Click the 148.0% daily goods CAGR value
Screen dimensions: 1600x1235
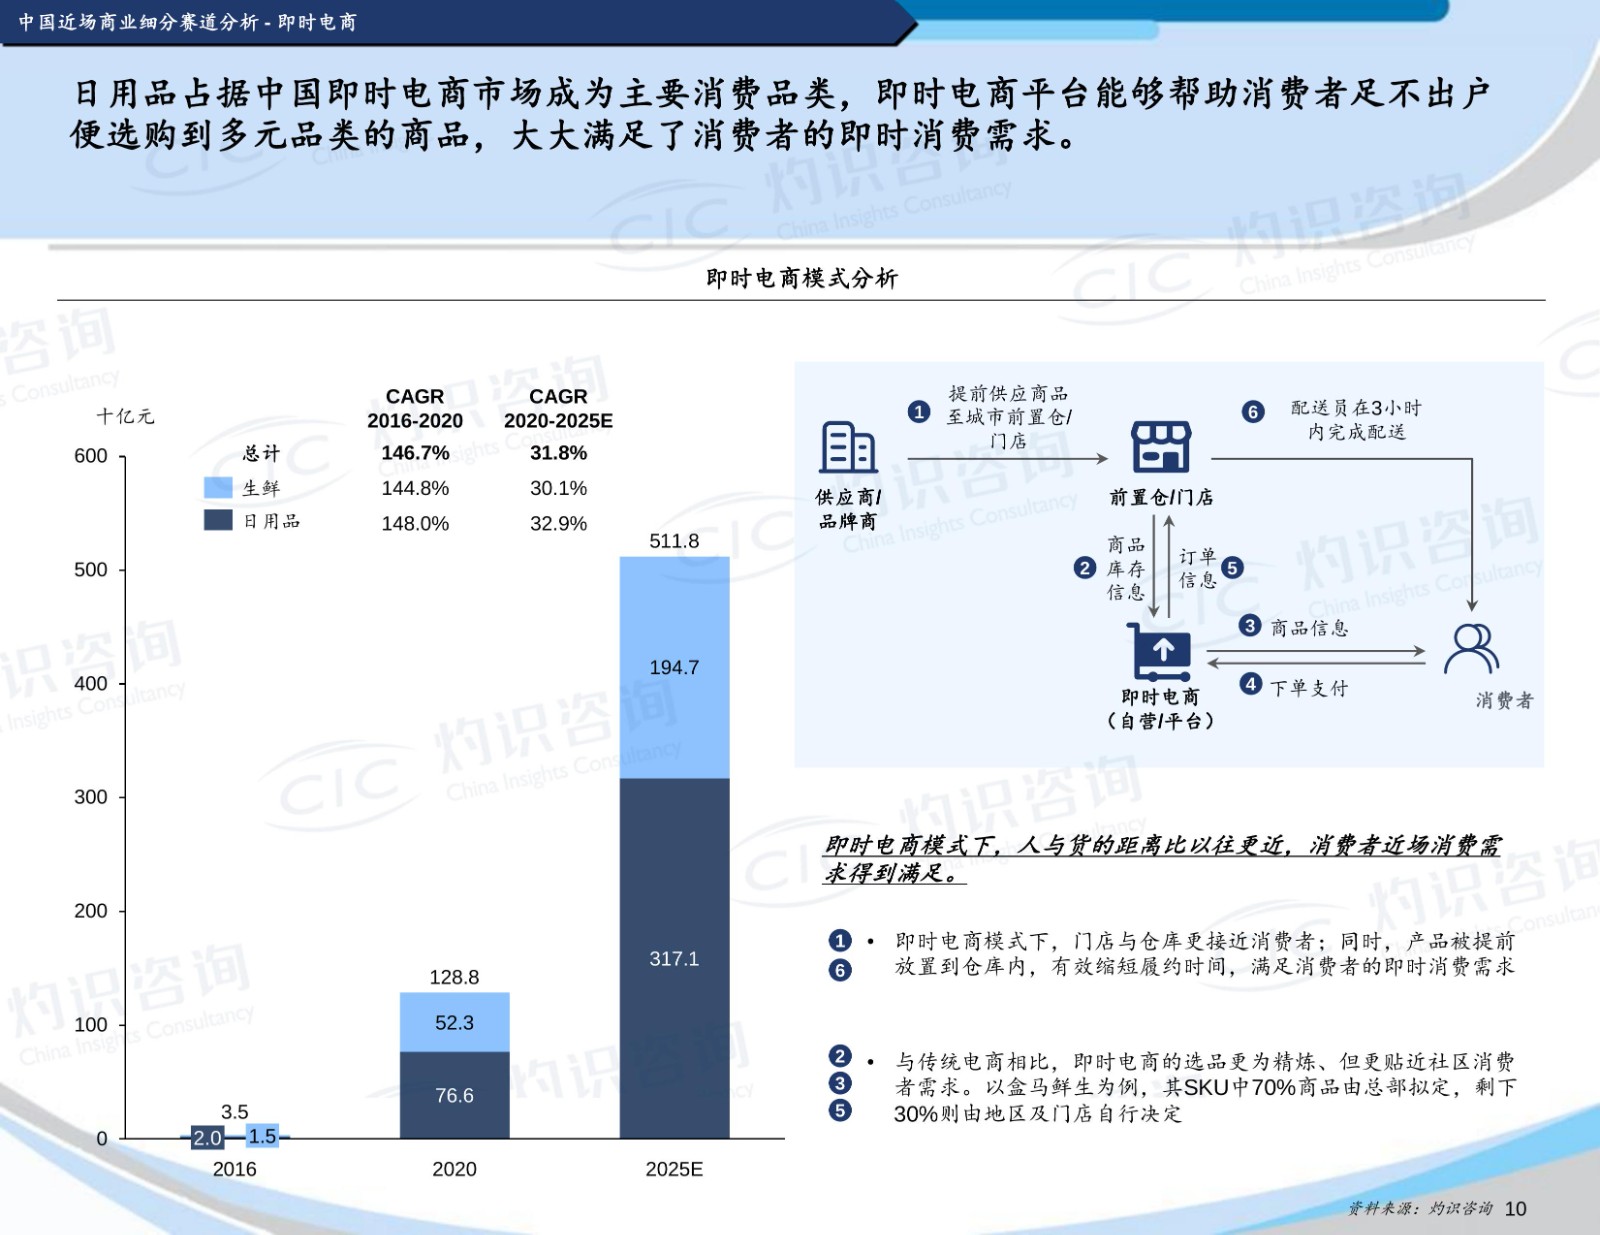(x=415, y=523)
